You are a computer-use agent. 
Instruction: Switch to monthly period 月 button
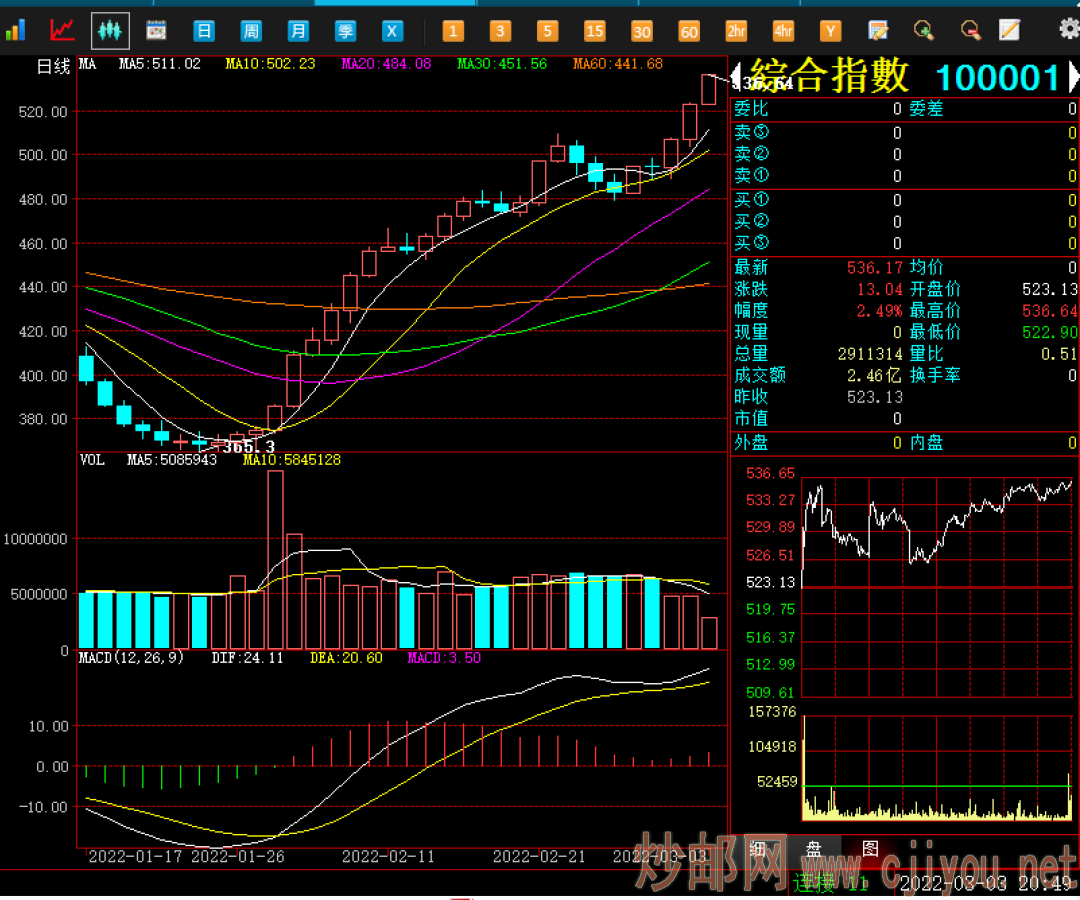[x=298, y=31]
